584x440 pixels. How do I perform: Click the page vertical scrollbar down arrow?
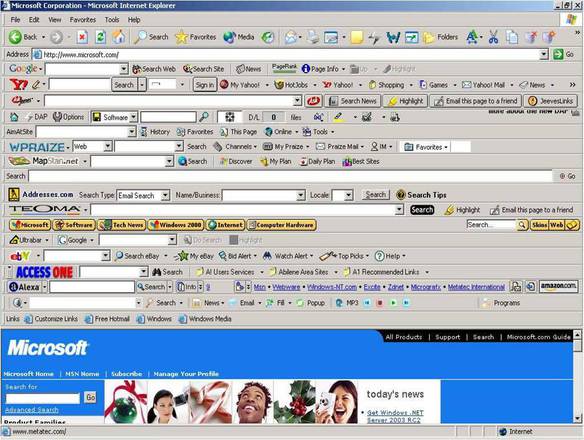coord(577,418)
